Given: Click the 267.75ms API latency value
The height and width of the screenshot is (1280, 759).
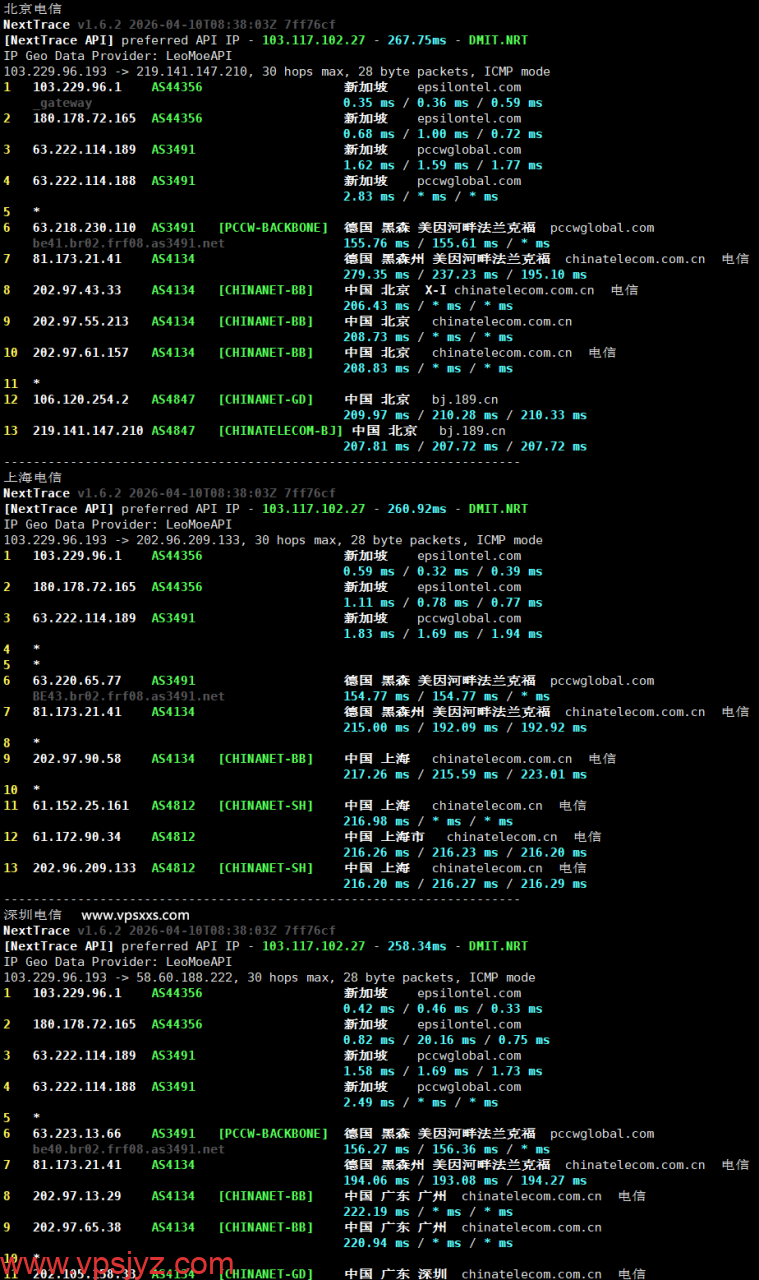Looking at the screenshot, I should coord(416,40).
